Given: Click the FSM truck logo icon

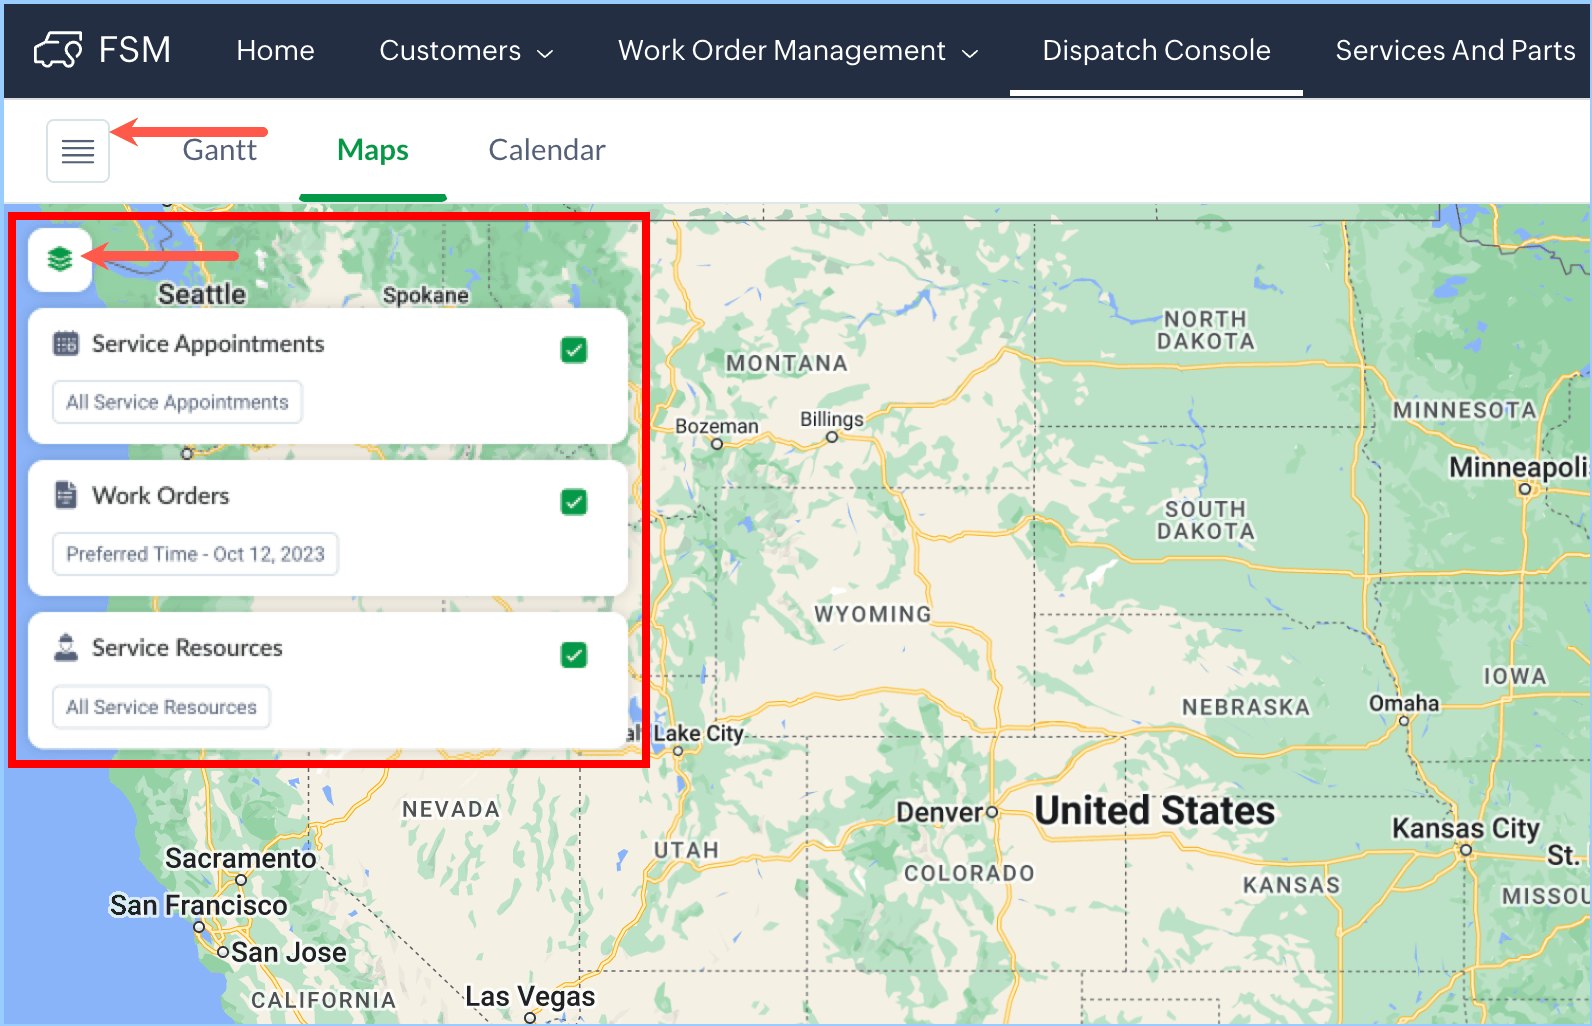Looking at the screenshot, I should [x=58, y=50].
